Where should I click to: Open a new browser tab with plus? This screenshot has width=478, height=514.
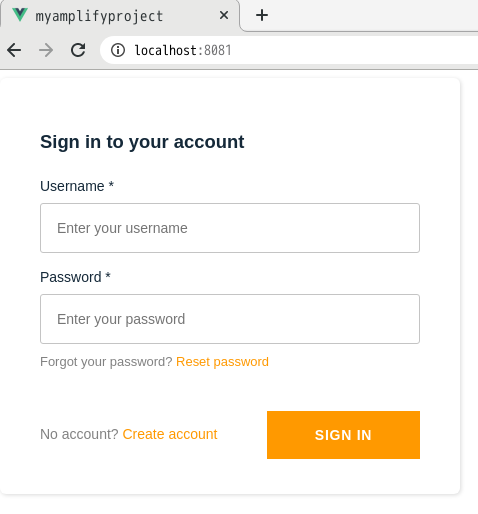[x=262, y=15]
